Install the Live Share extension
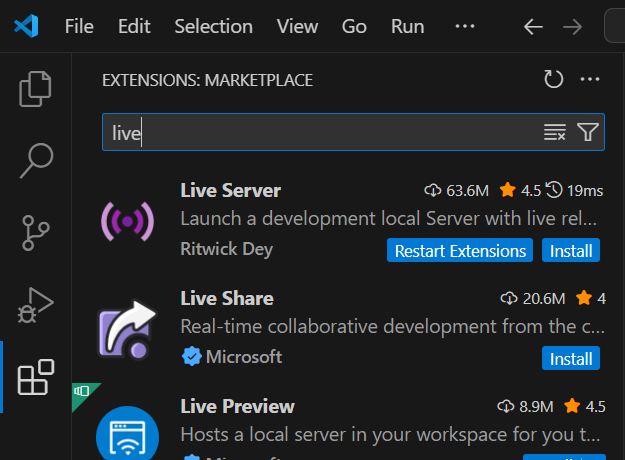 point(570,358)
